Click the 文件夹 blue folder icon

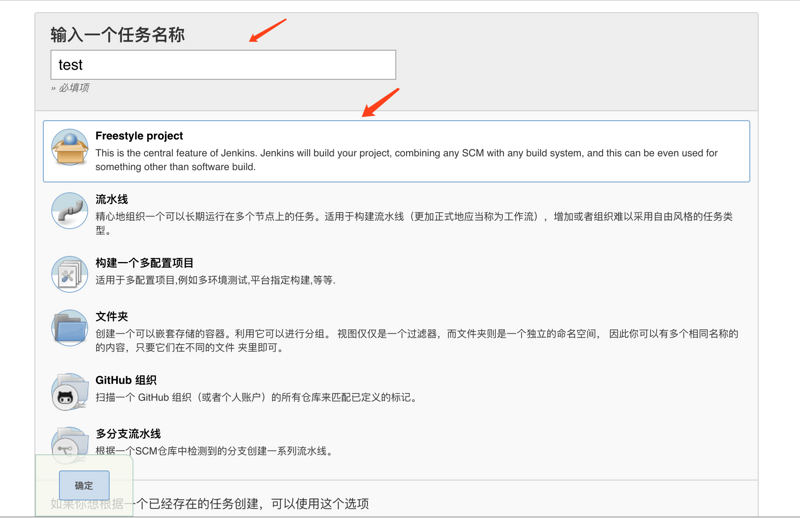(x=69, y=328)
